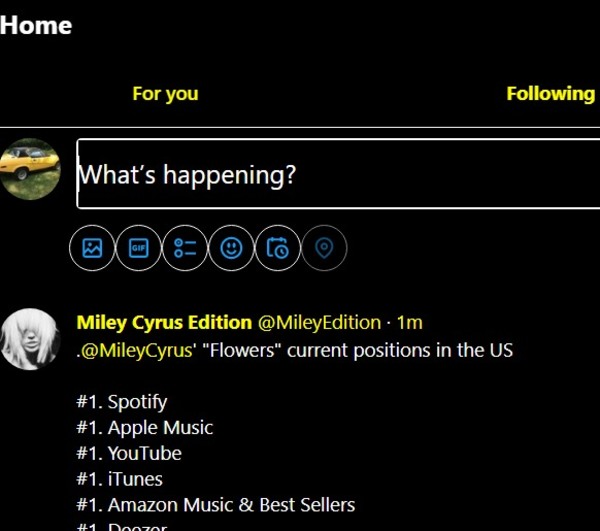Click your profile avatar with the yellow car
This screenshot has width=600, height=531.
pos(31,169)
